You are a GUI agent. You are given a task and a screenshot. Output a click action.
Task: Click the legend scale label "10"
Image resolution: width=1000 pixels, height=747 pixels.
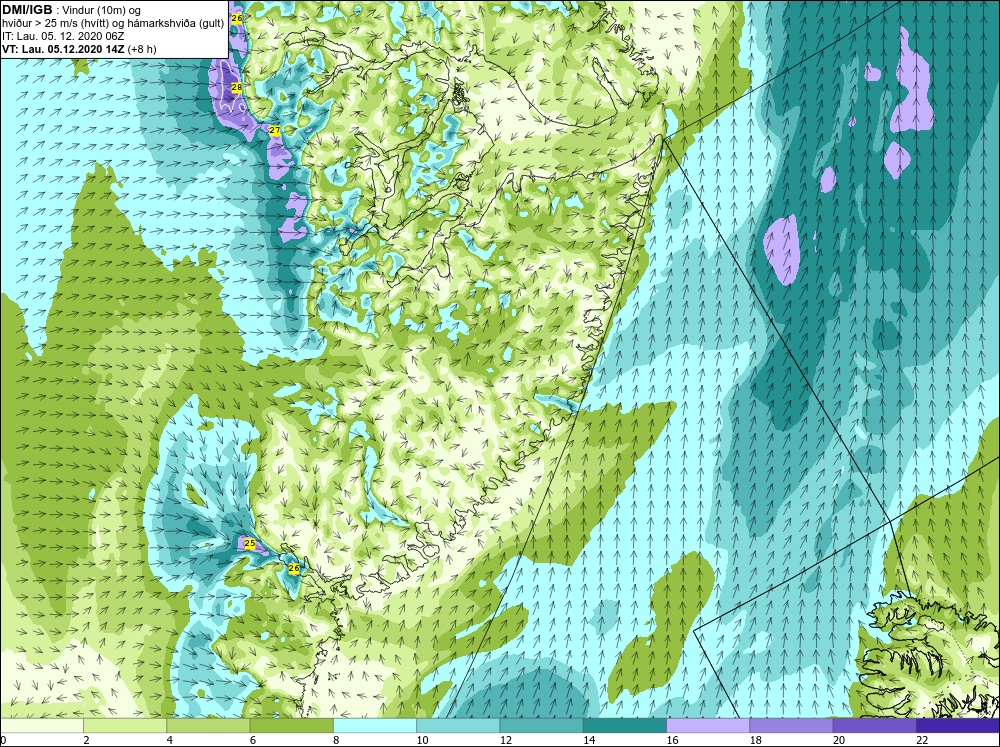tap(422, 740)
